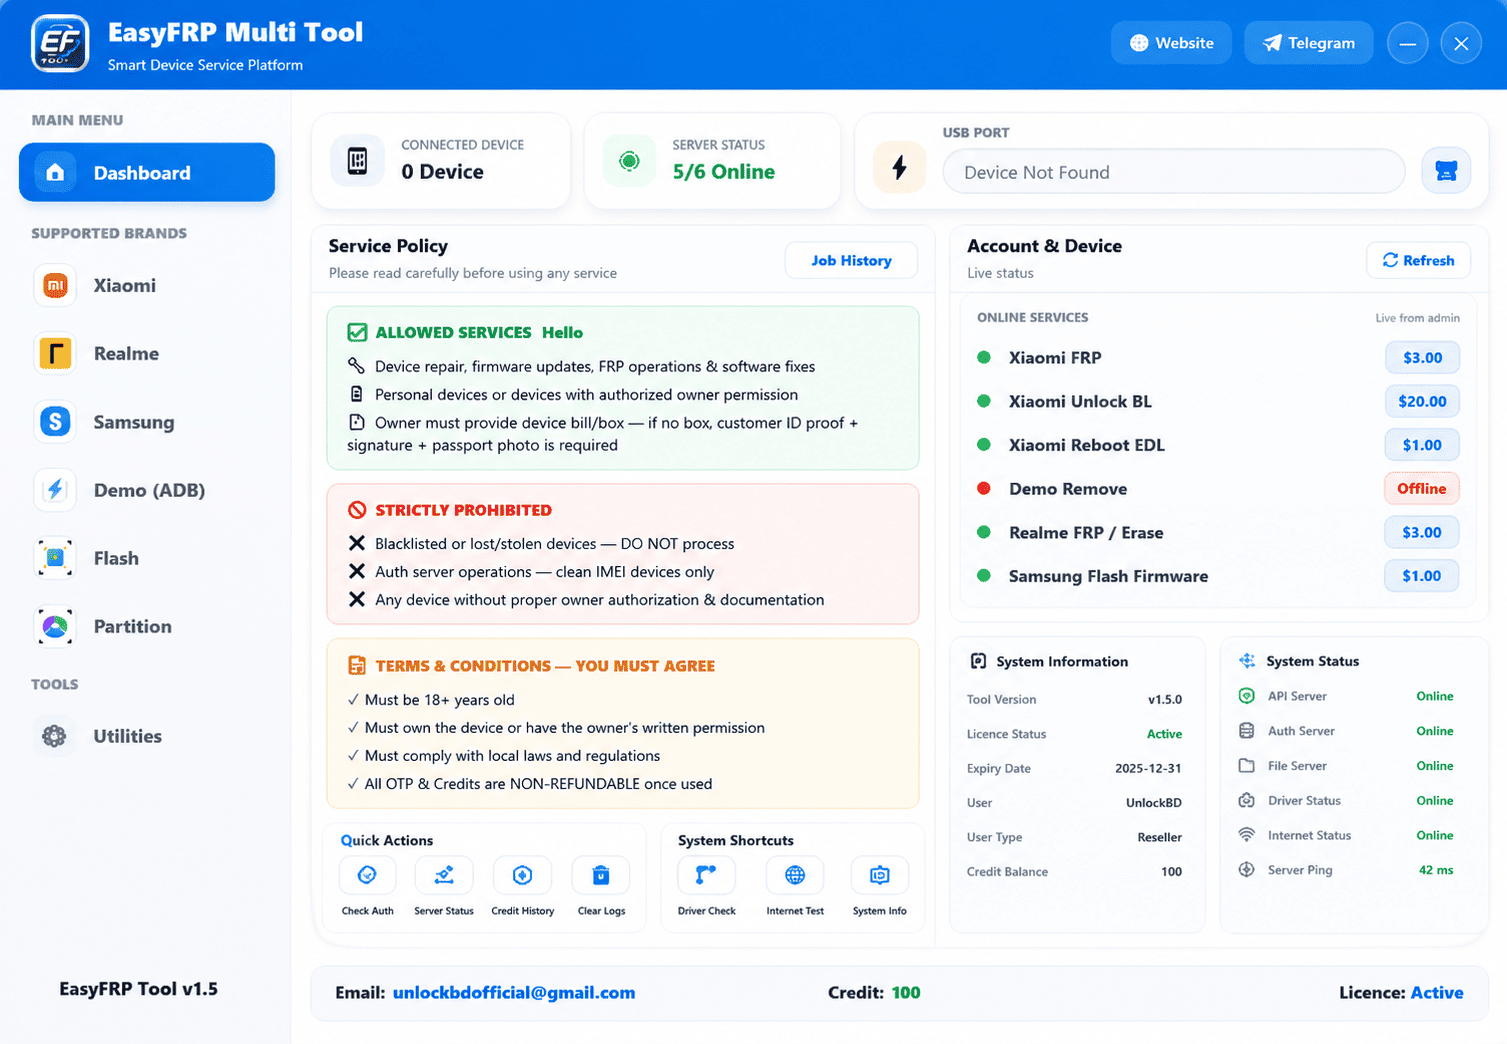Click the Demo Remove red status dot
Image resolution: width=1507 pixels, height=1044 pixels.
click(x=984, y=489)
